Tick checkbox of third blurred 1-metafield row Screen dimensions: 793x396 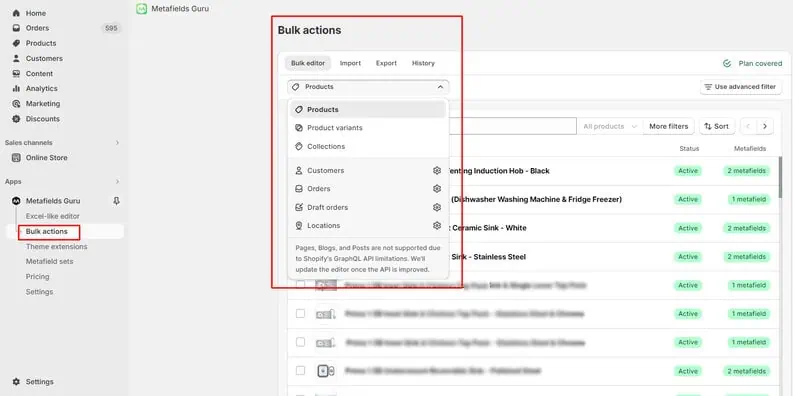[300, 342]
